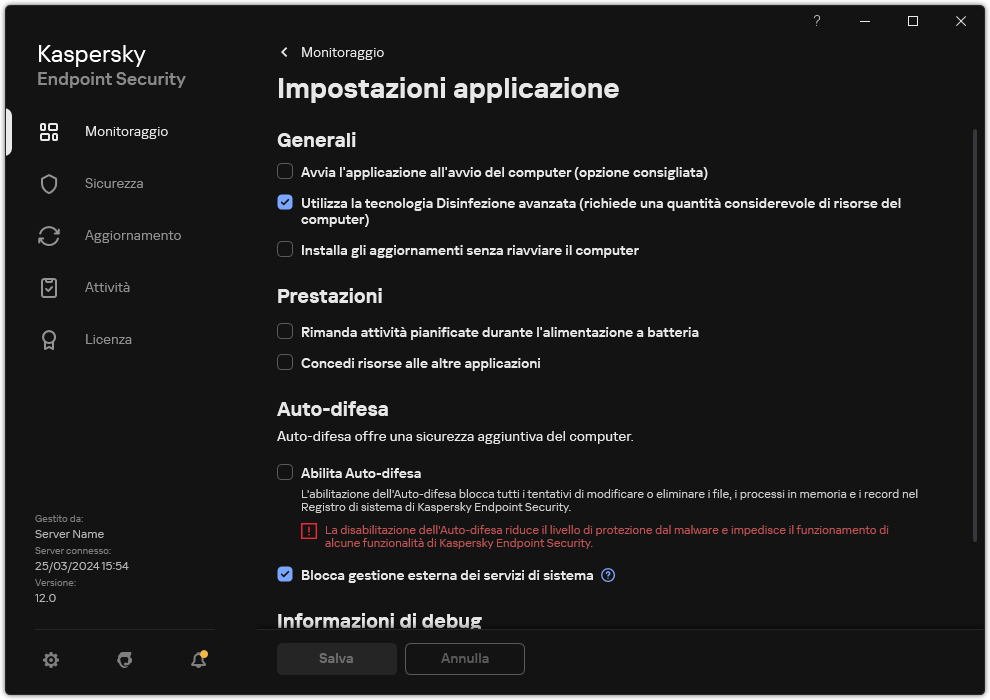Uncheck Blocca gestione esterna dei servizi
Viewport: 990px width, 700px height.
tap(285, 575)
